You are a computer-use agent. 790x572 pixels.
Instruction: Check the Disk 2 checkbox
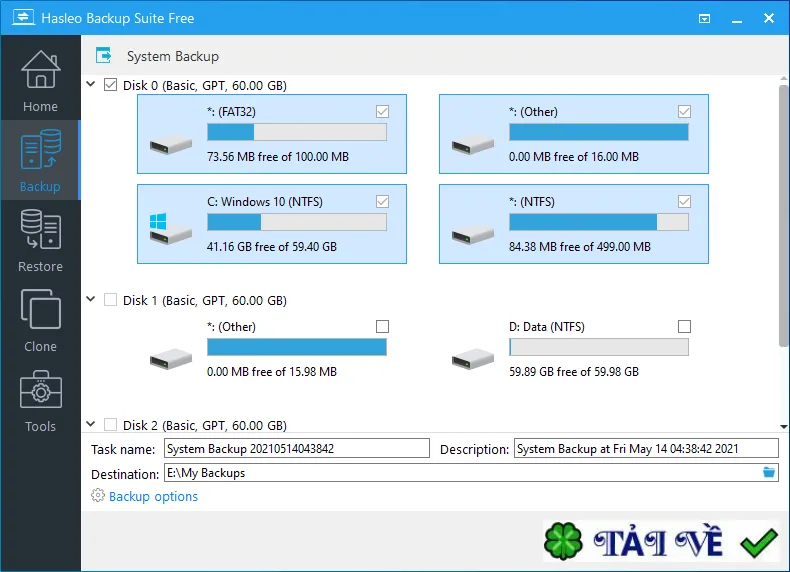point(110,424)
